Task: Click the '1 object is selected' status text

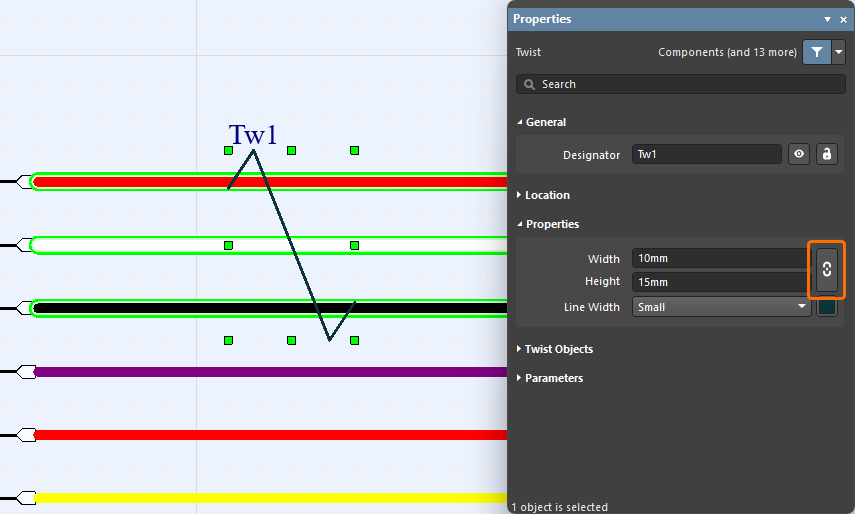Action: tap(559, 507)
